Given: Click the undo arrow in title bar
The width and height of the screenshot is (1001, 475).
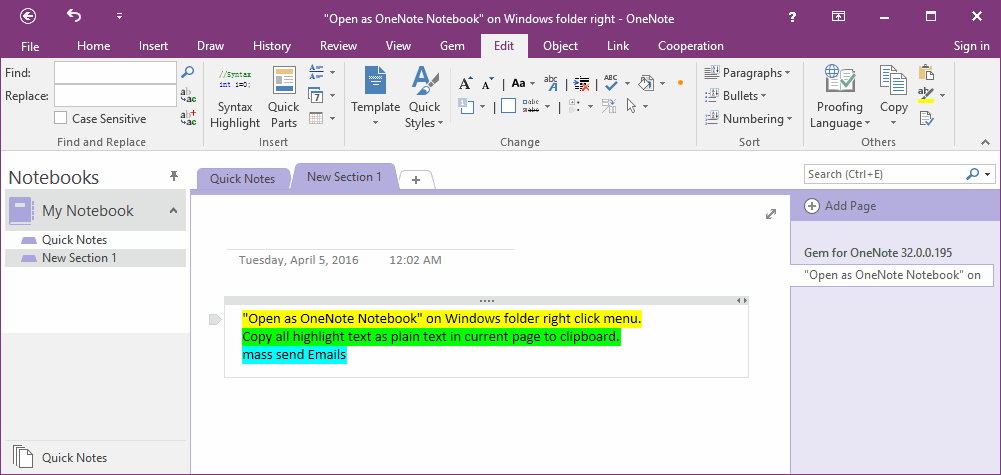Looking at the screenshot, I should 74,16.
